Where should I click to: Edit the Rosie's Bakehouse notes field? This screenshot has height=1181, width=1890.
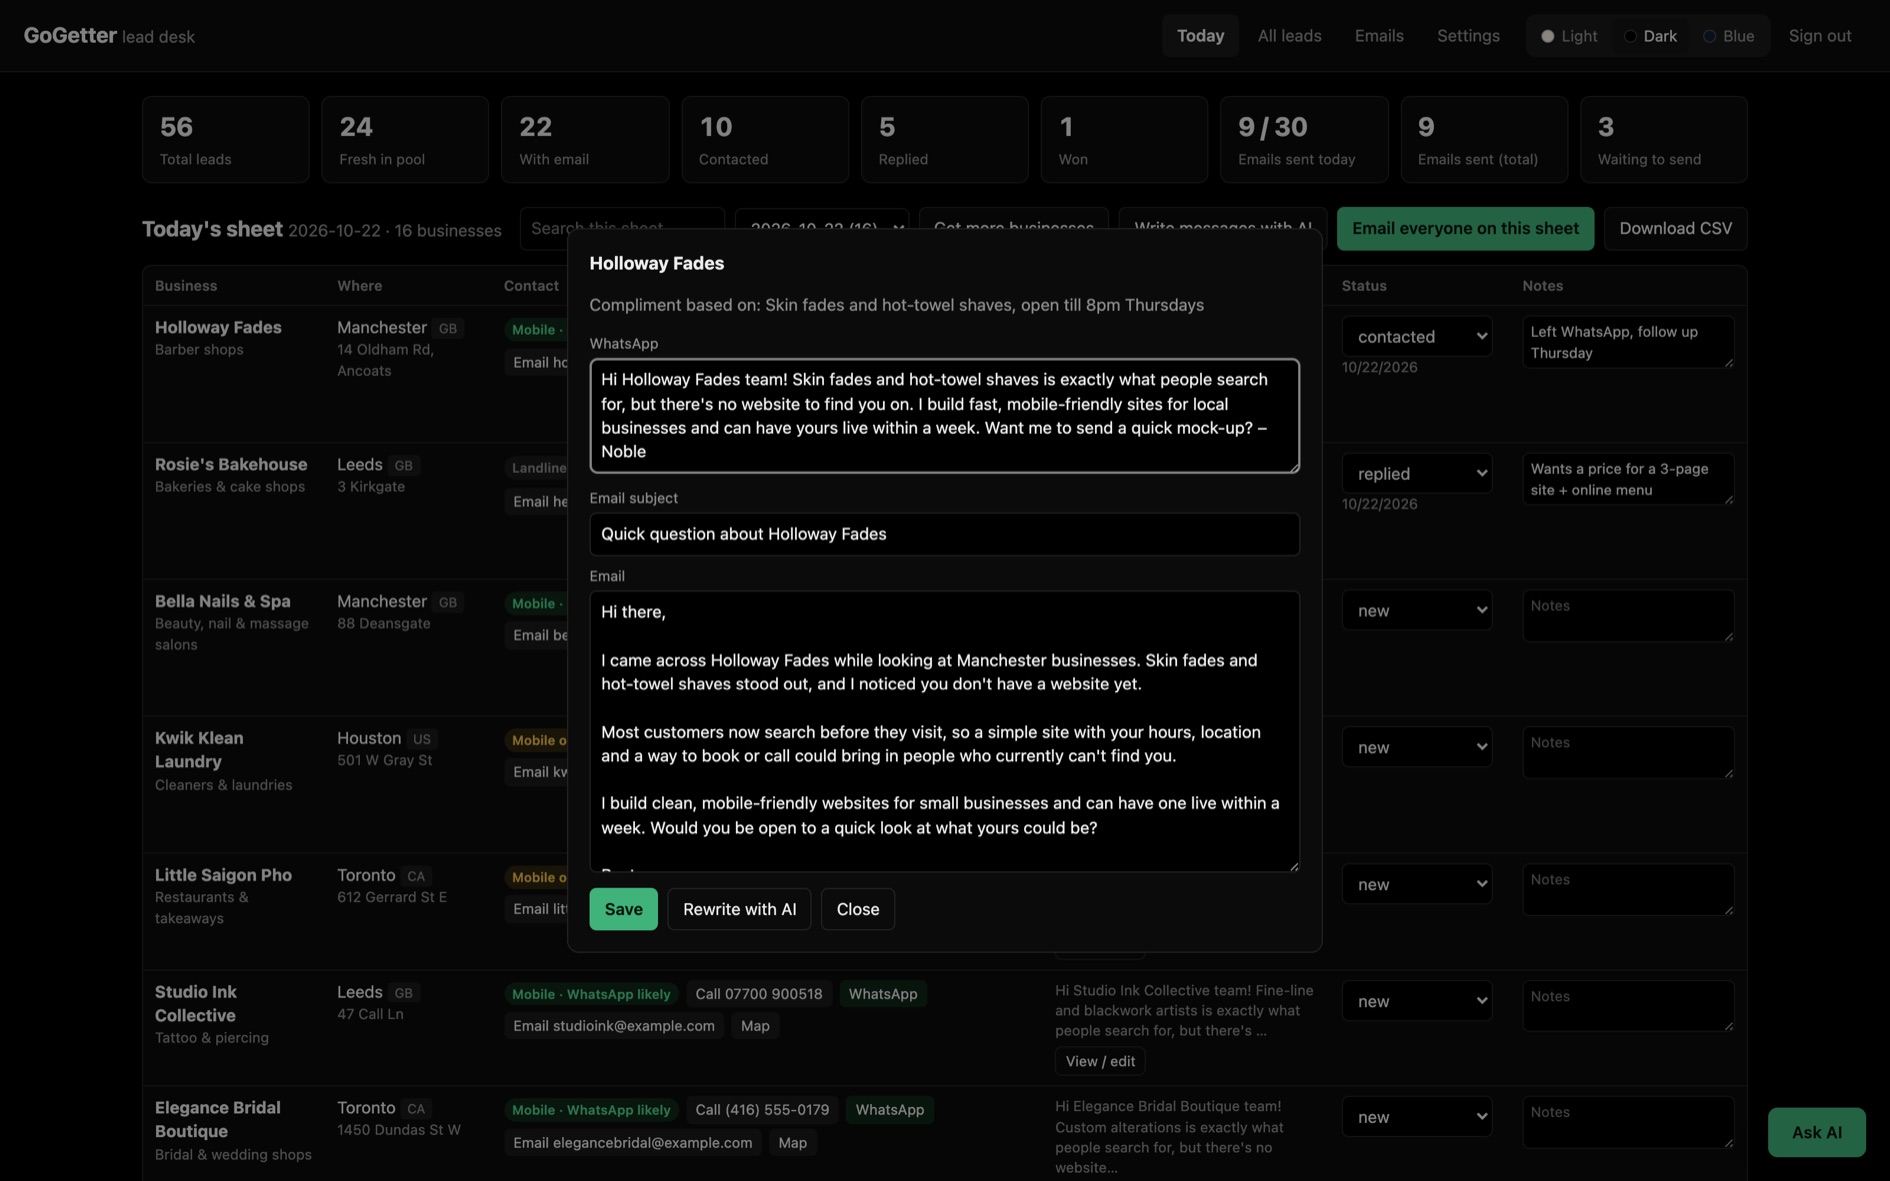click(x=1628, y=479)
